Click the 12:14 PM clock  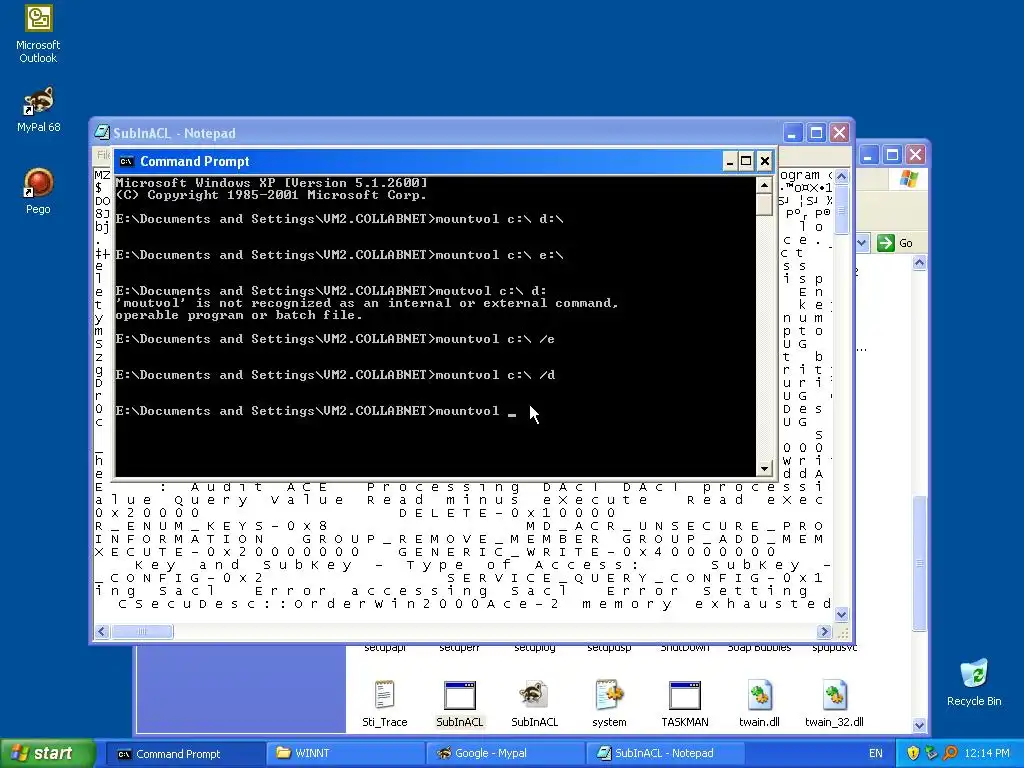(x=987, y=753)
